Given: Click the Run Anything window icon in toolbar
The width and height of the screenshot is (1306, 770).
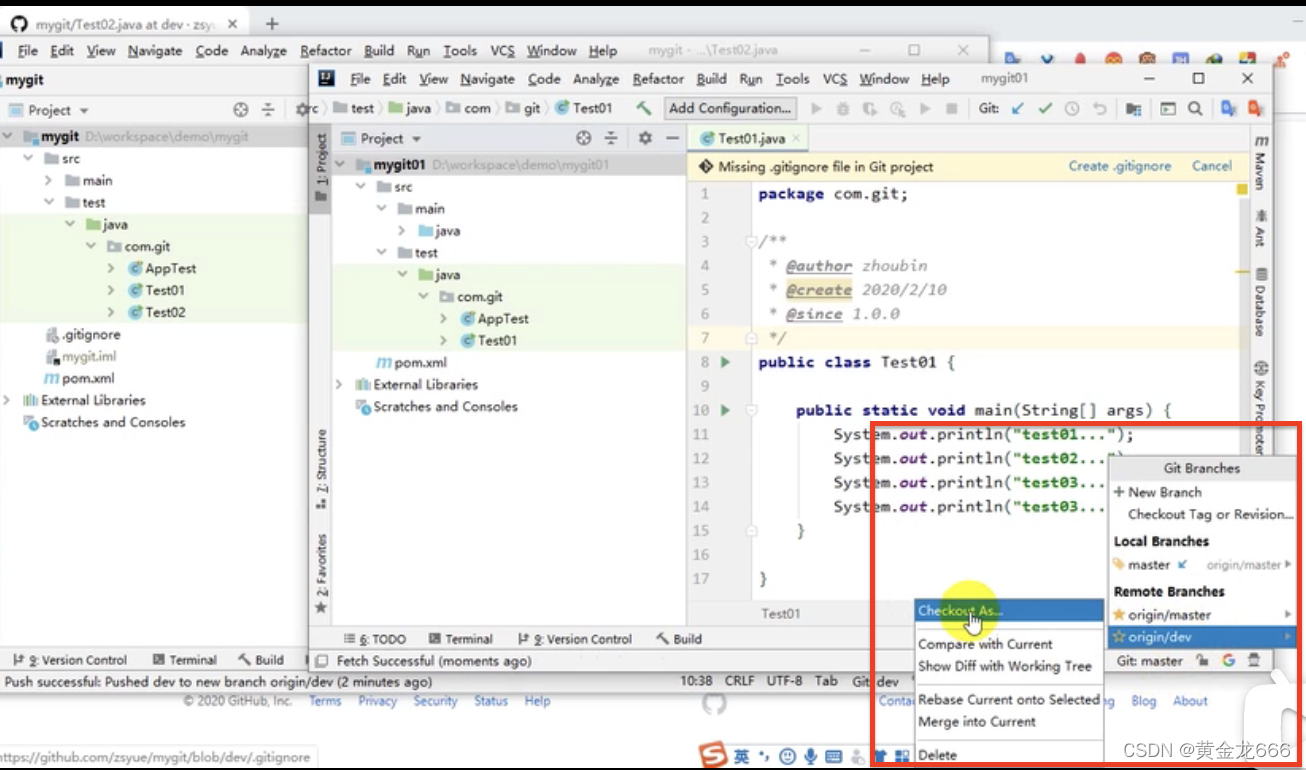Looking at the screenshot, I should 1167,108.
